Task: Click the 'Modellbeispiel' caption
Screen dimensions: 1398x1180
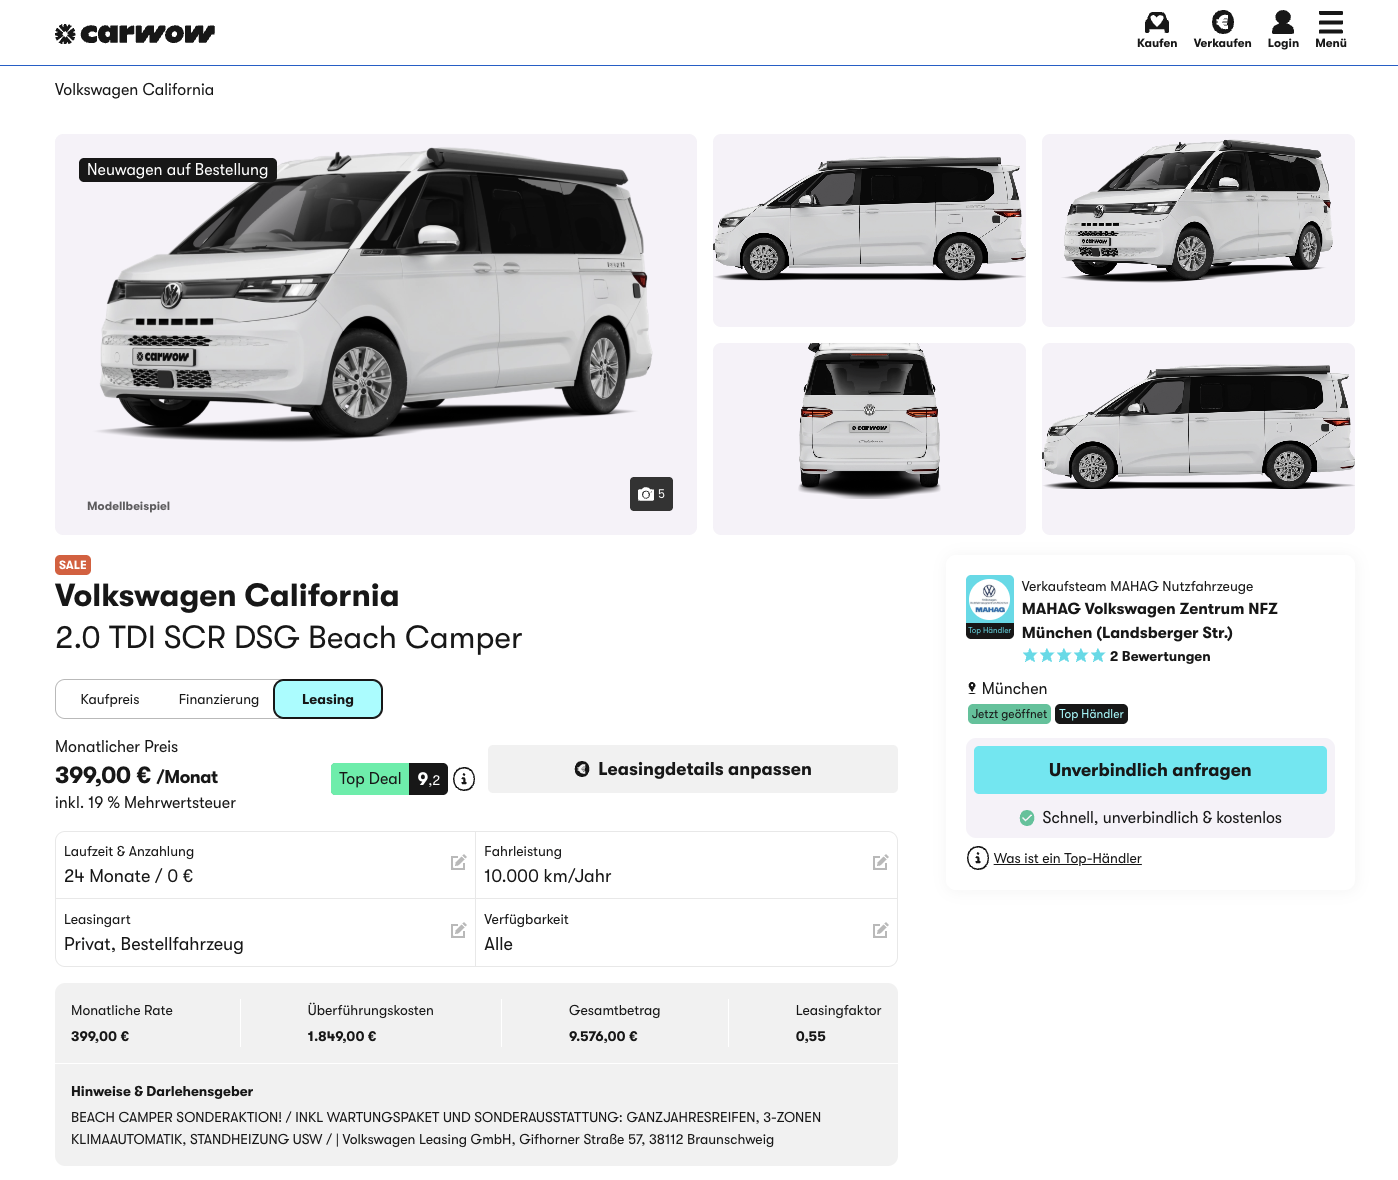Action: pos(128,506)
